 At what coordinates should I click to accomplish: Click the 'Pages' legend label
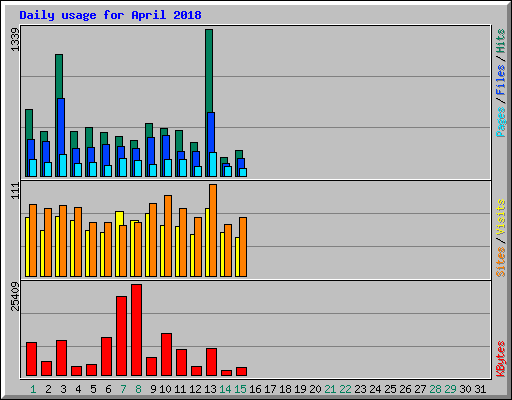[500, 122]
